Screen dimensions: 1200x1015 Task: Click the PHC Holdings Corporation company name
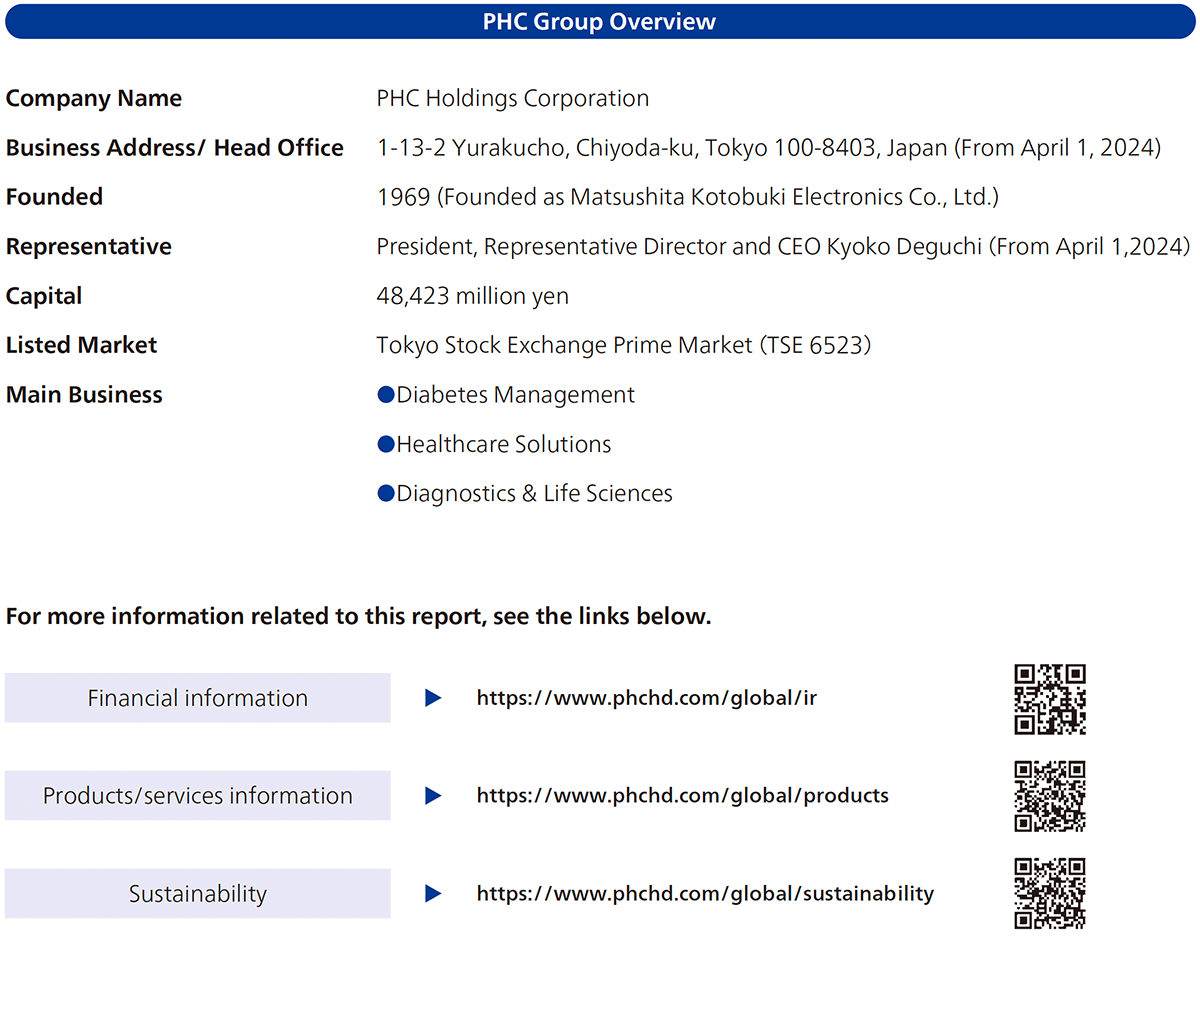(512, 98)
